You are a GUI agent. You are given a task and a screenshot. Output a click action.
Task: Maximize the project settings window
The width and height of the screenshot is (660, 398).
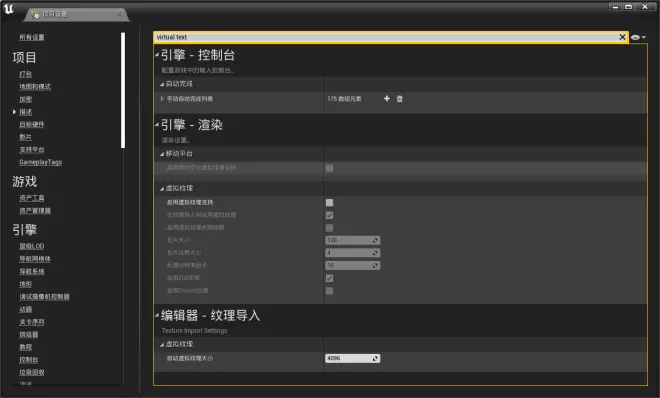(x=628, y=7)
